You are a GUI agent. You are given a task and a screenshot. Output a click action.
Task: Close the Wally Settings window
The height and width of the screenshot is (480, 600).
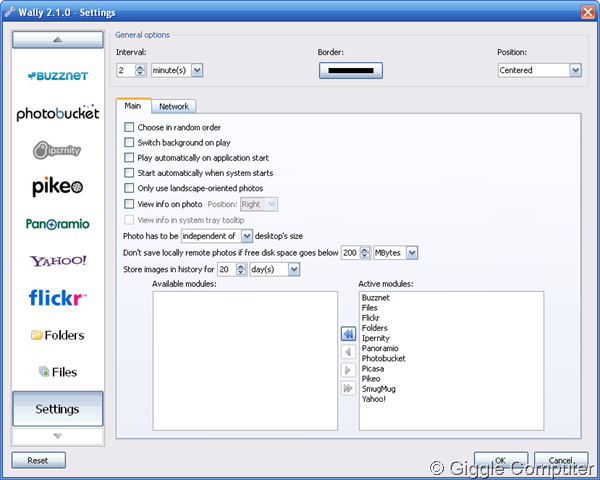click(588, 12)
